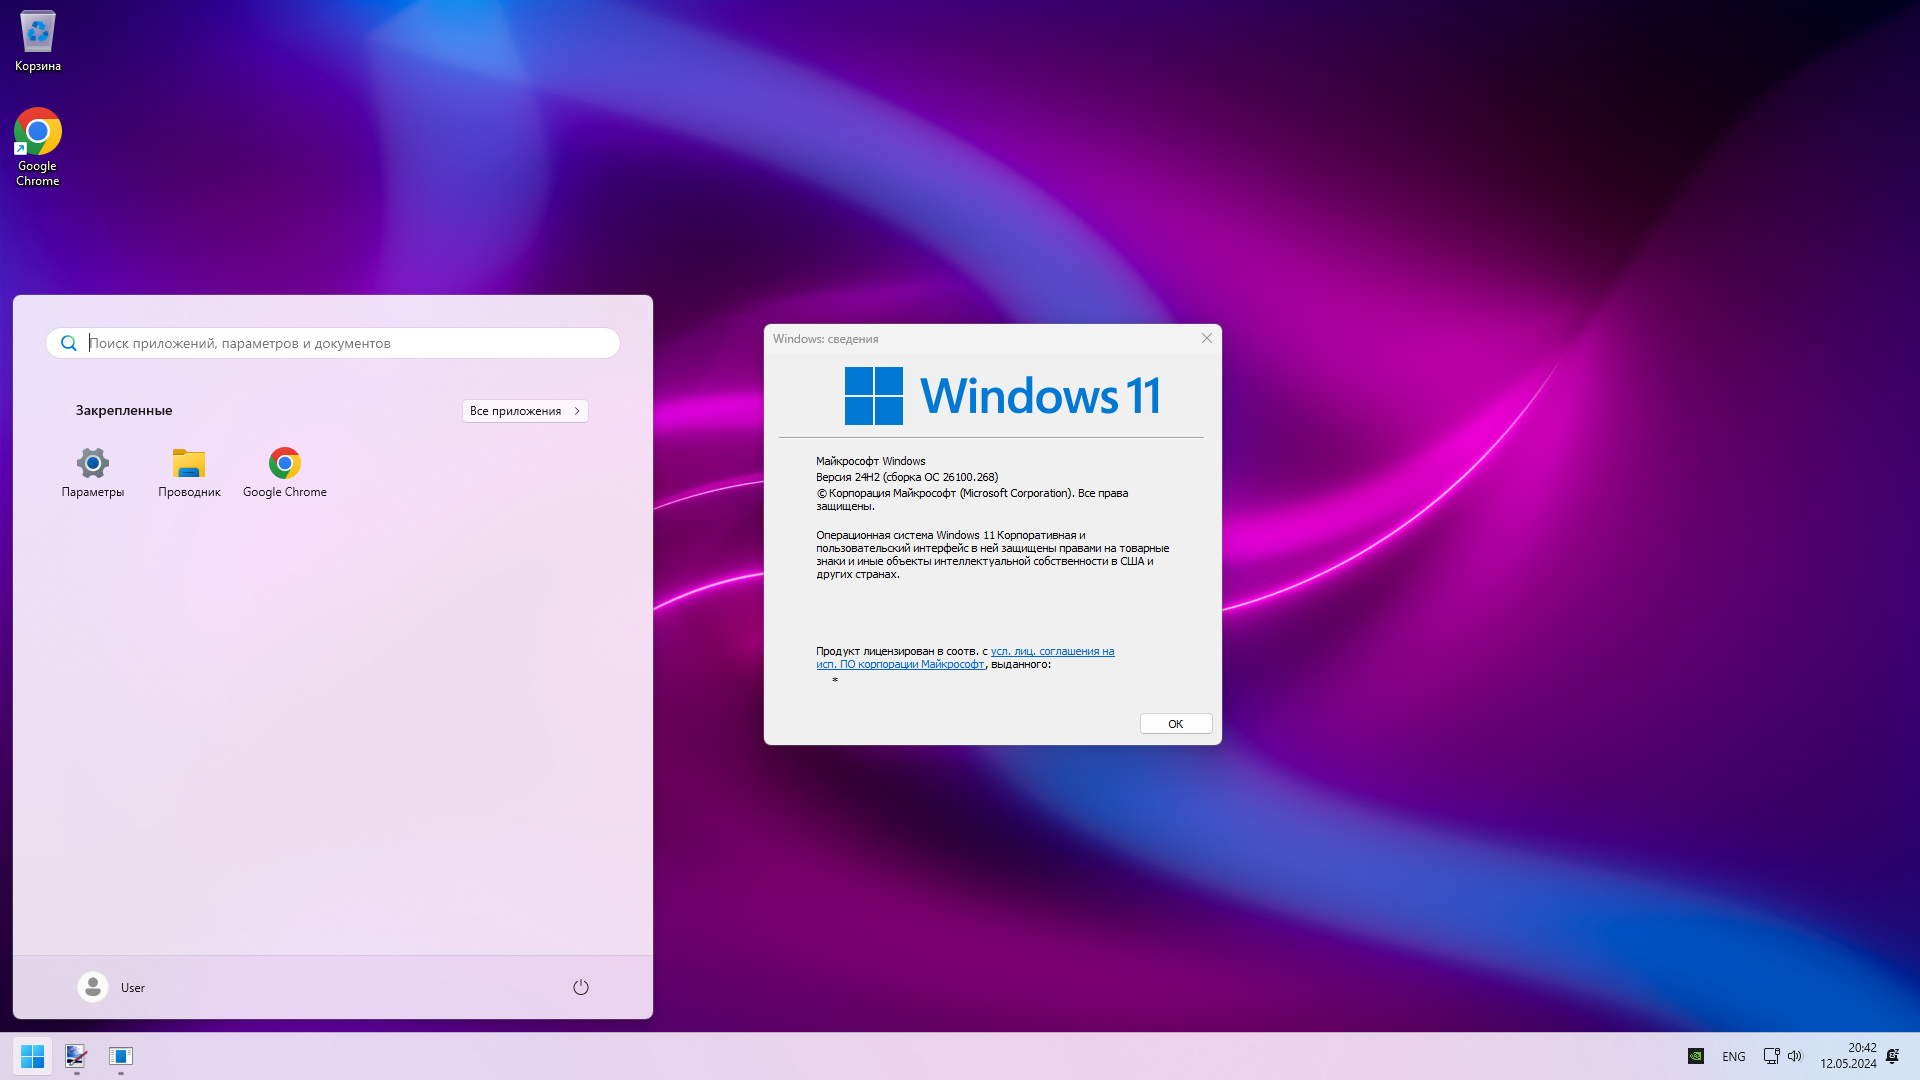1920x1080 pixels.
Task: Click the Start menu search field
Action: 340,343
